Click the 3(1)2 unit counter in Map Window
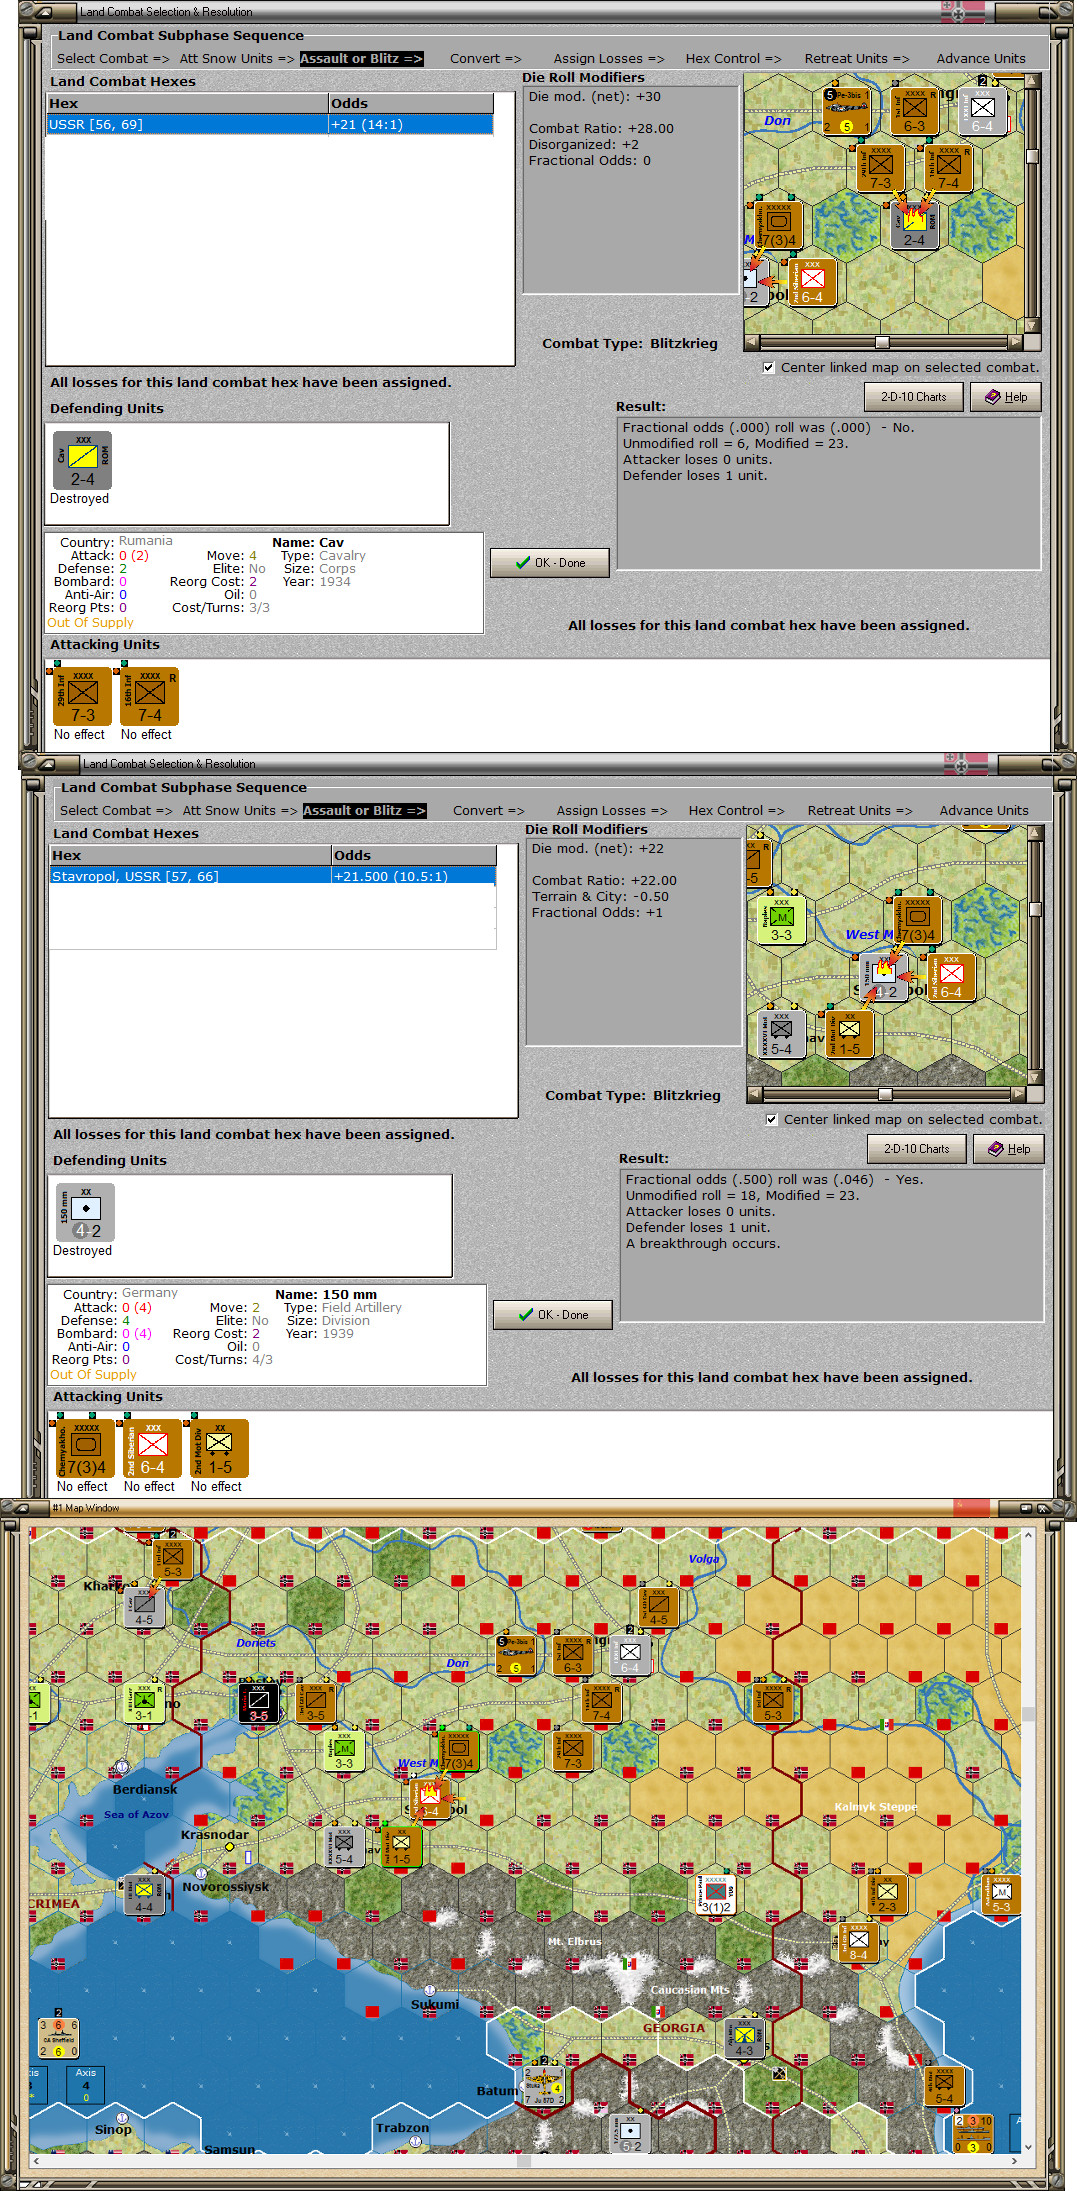Image resolution: width=1077 pixels, height=2191 pixels. pyautogui.click(x=716, y=1893)
